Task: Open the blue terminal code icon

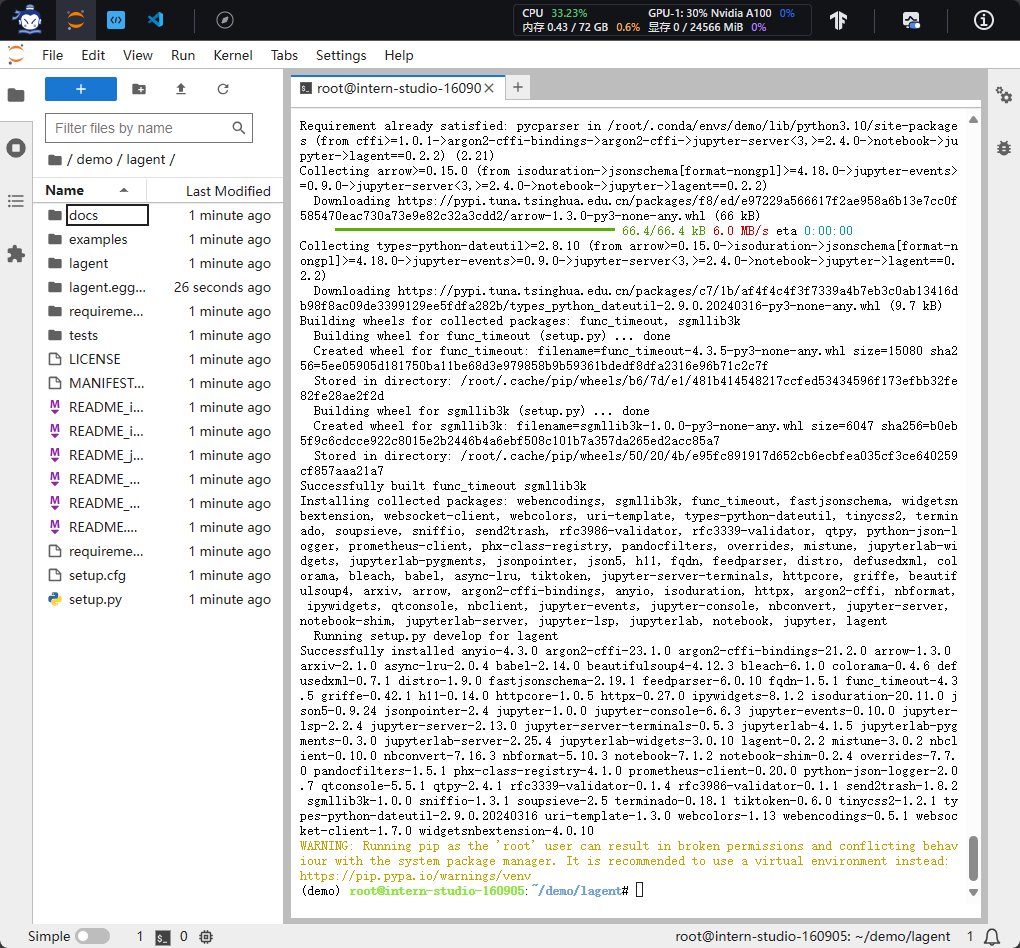Action: click(x=116, y=20)
